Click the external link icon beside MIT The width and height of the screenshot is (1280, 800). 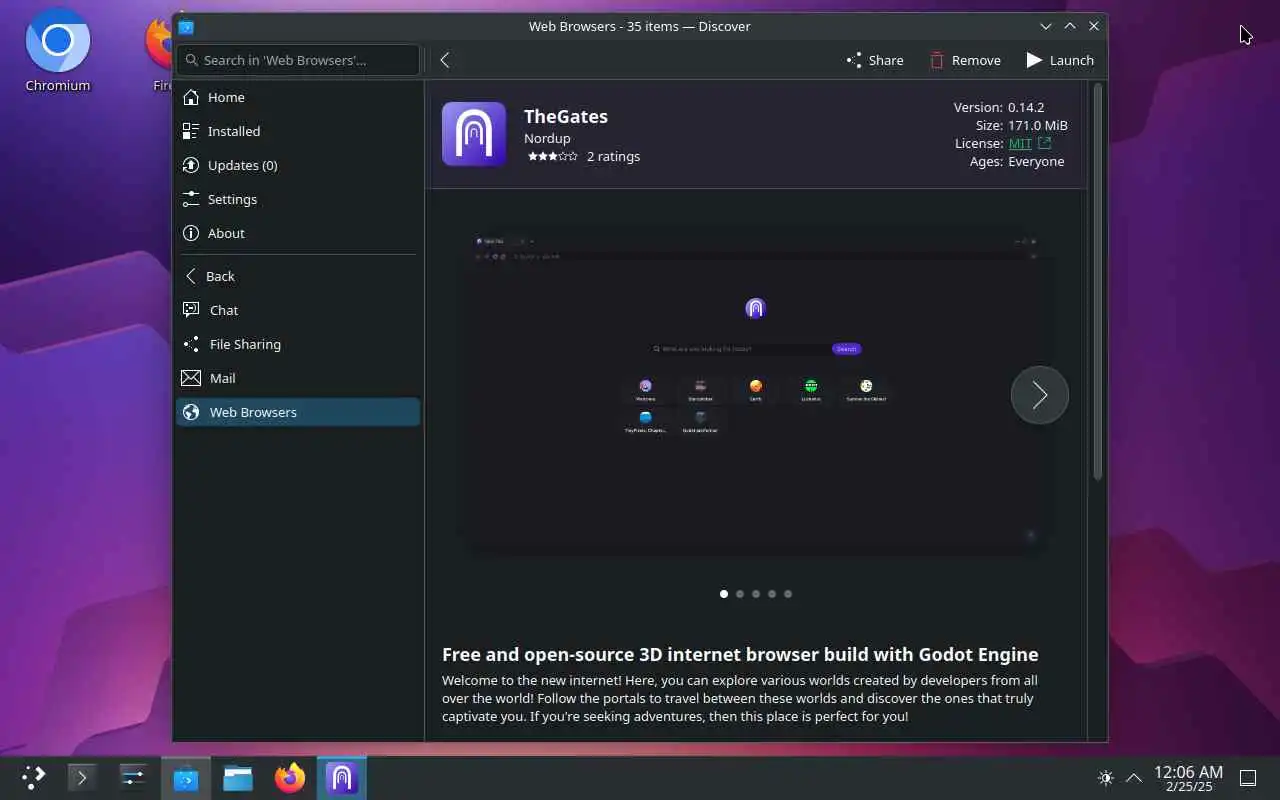coord(1045,143)
